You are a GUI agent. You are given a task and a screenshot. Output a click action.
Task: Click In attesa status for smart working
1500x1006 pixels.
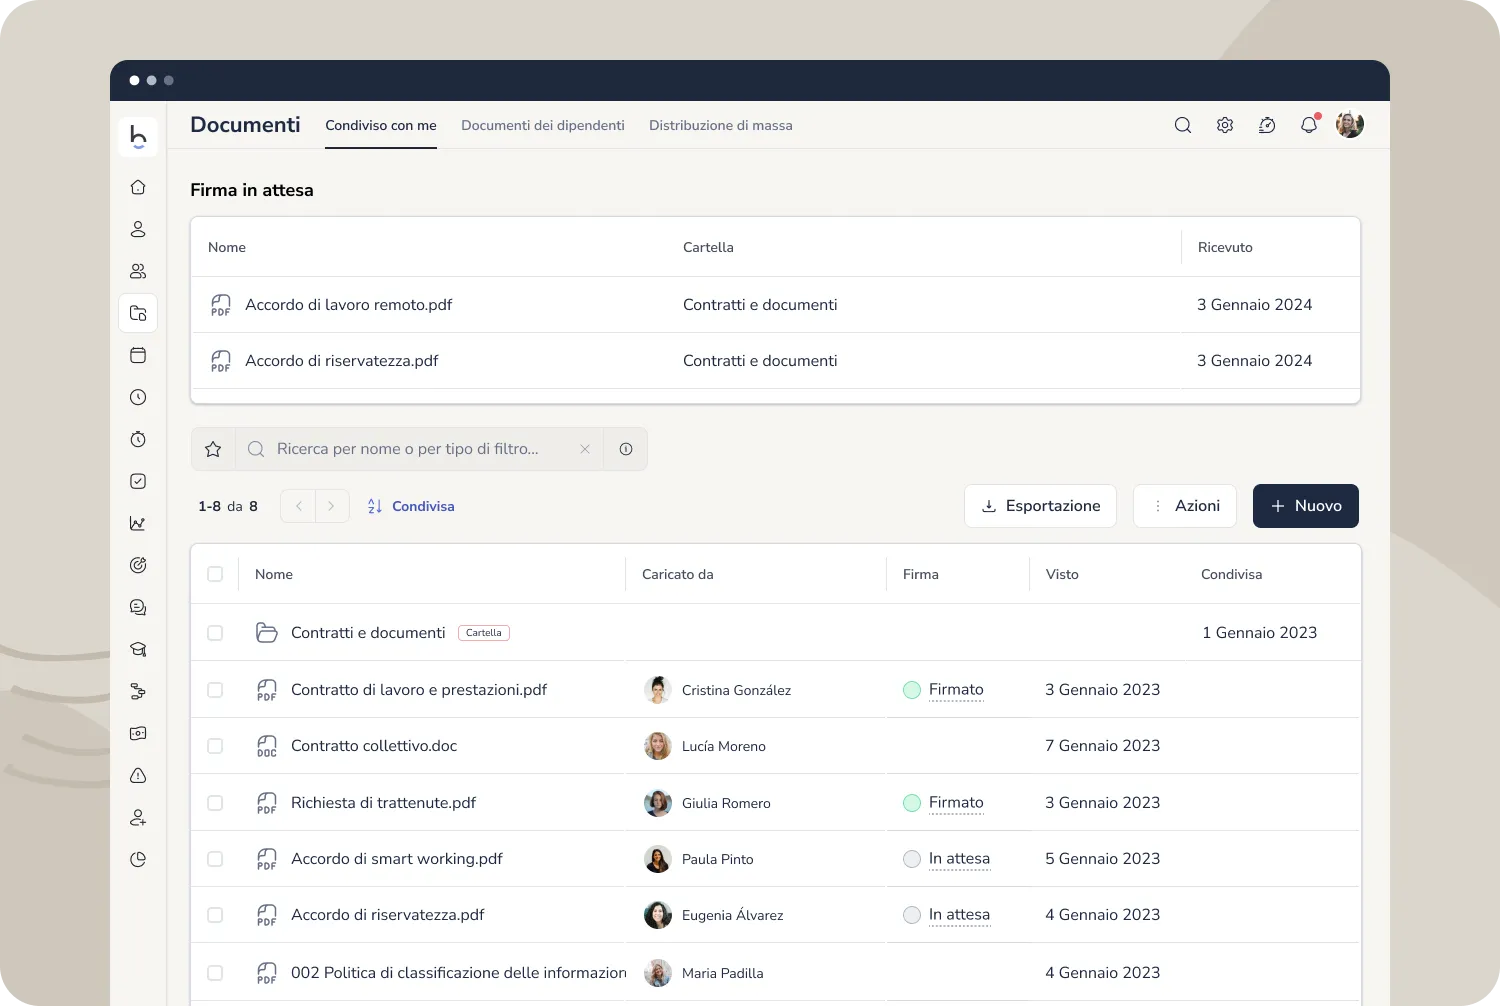[x=959, y=859]
